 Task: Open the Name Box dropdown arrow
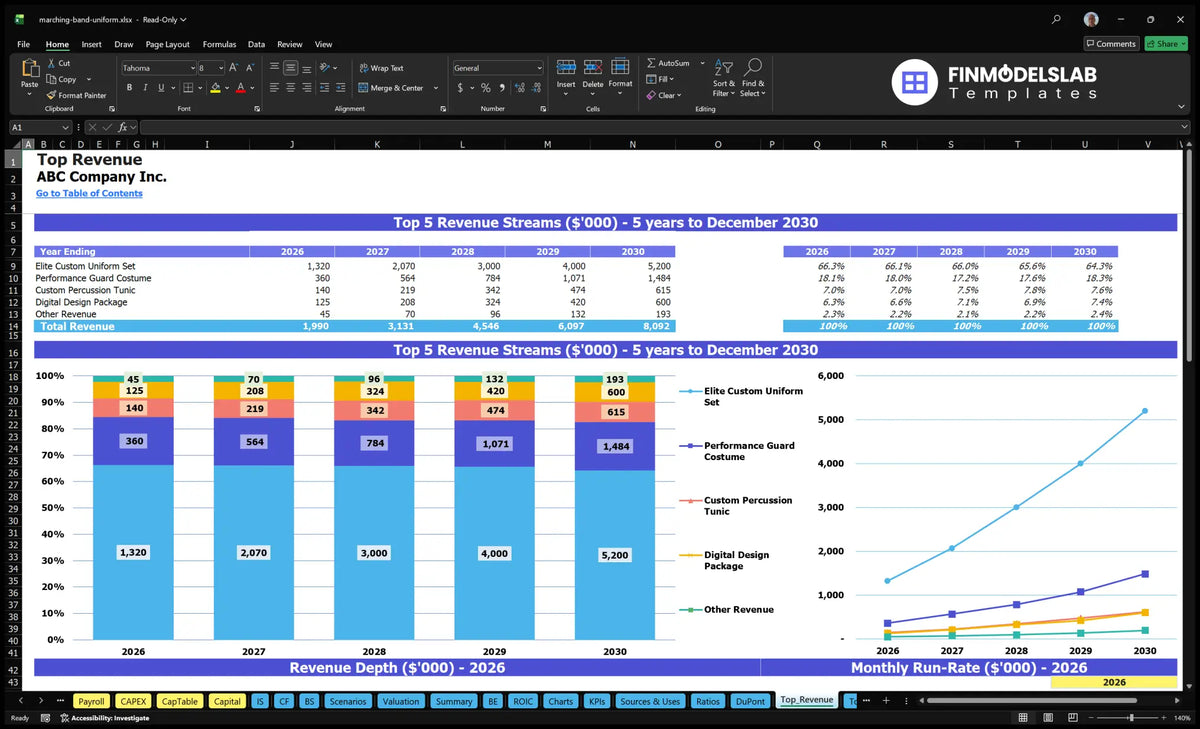point(66,127)
